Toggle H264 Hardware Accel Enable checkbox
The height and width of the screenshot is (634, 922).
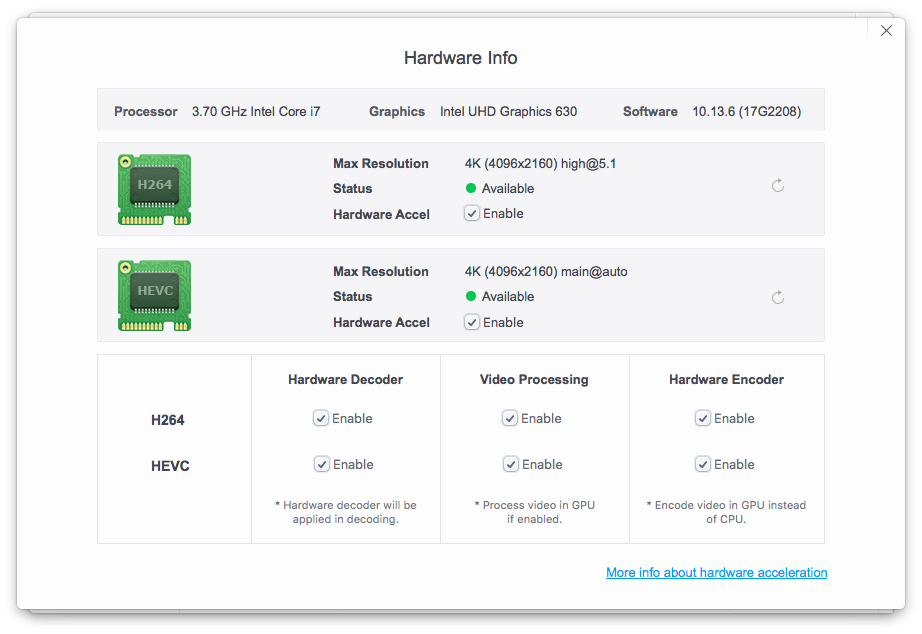472,213
